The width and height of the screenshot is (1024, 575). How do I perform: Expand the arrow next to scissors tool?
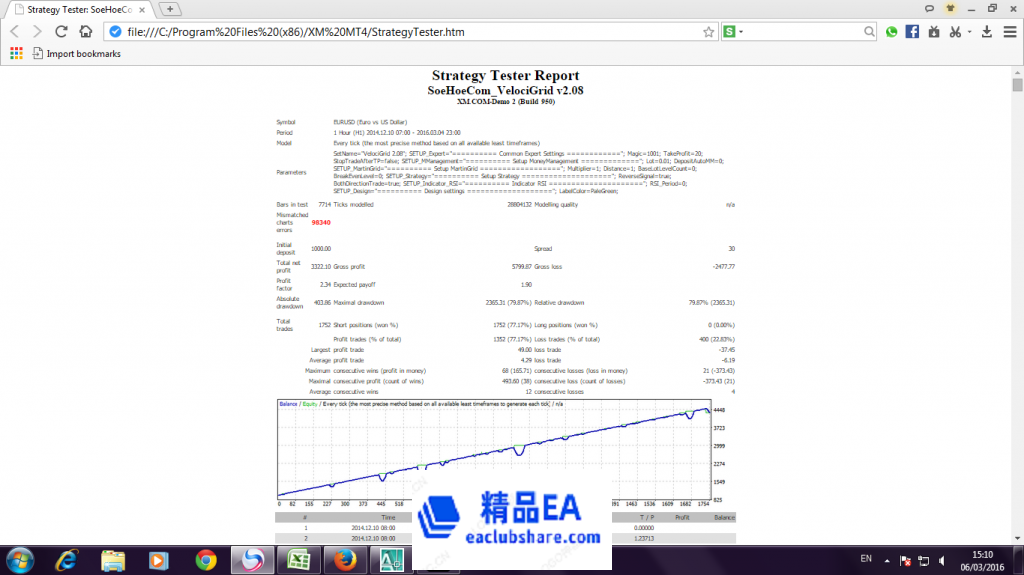968,32
